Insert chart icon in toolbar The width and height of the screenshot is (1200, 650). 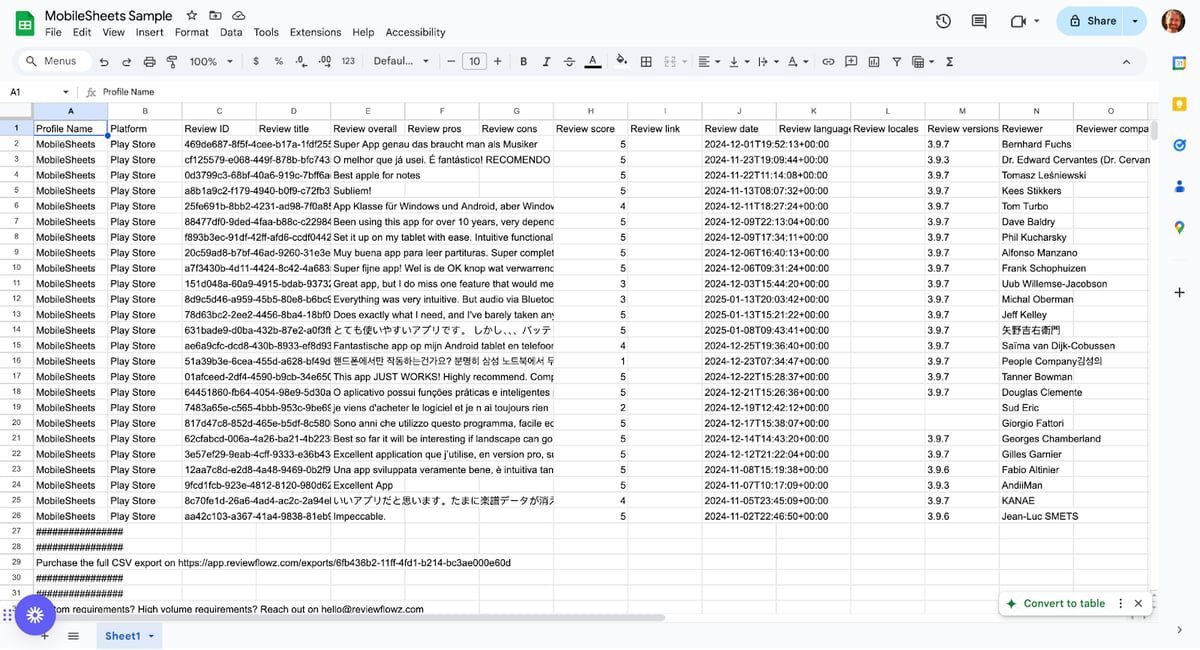point(874,61)
